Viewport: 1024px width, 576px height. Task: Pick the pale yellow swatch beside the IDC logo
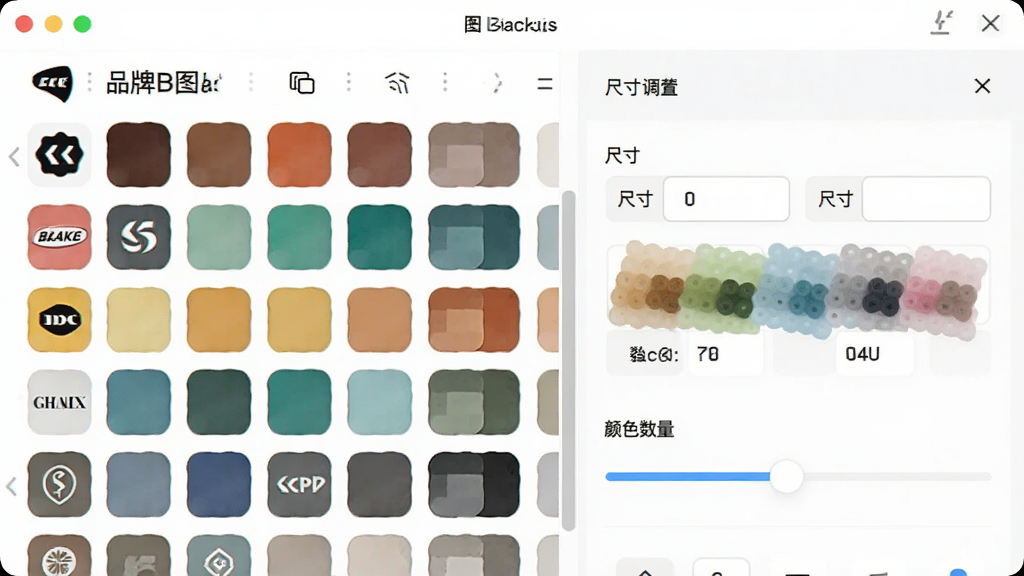[138, 320]
